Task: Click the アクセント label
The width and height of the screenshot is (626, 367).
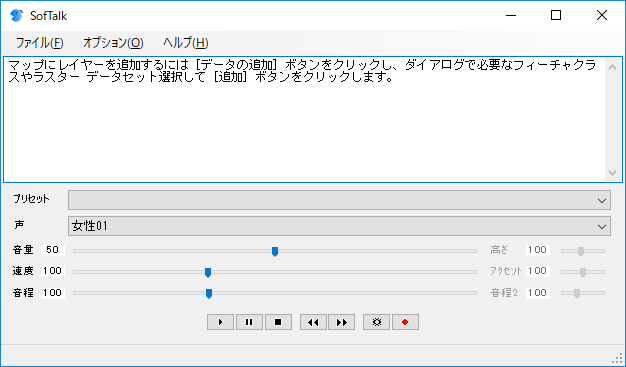Action: 506,271
